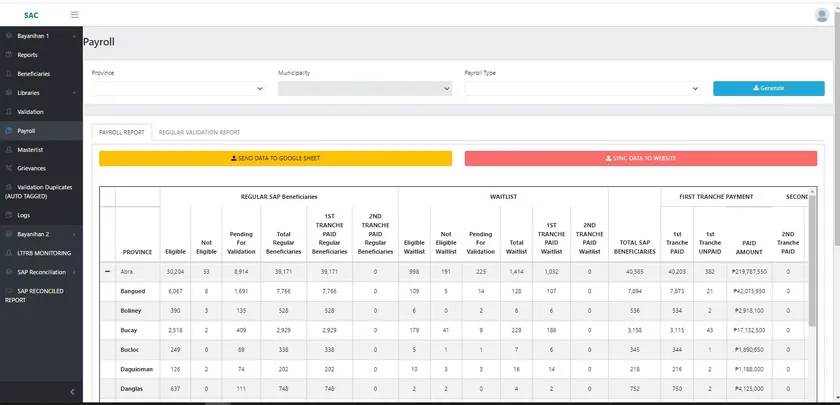Open Validation Duplicates (Auto Tagged) menu
Screen dimensions: 840x405
pos(41,192)
